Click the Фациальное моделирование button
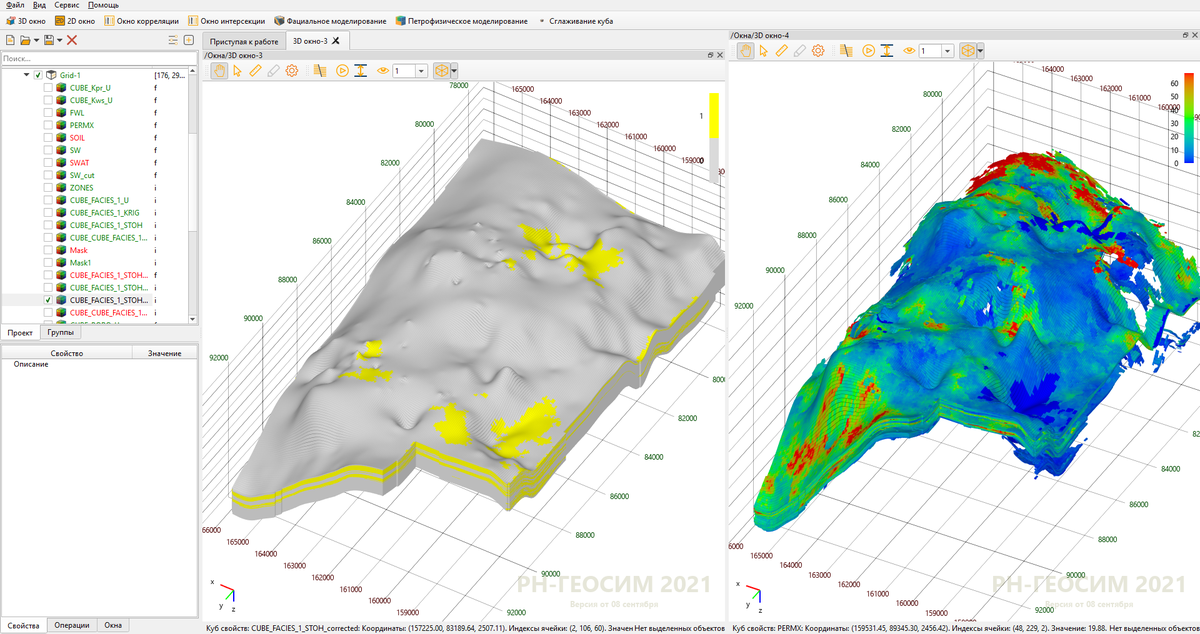This screenshot has width=1200, height=634. coord(330,20)
